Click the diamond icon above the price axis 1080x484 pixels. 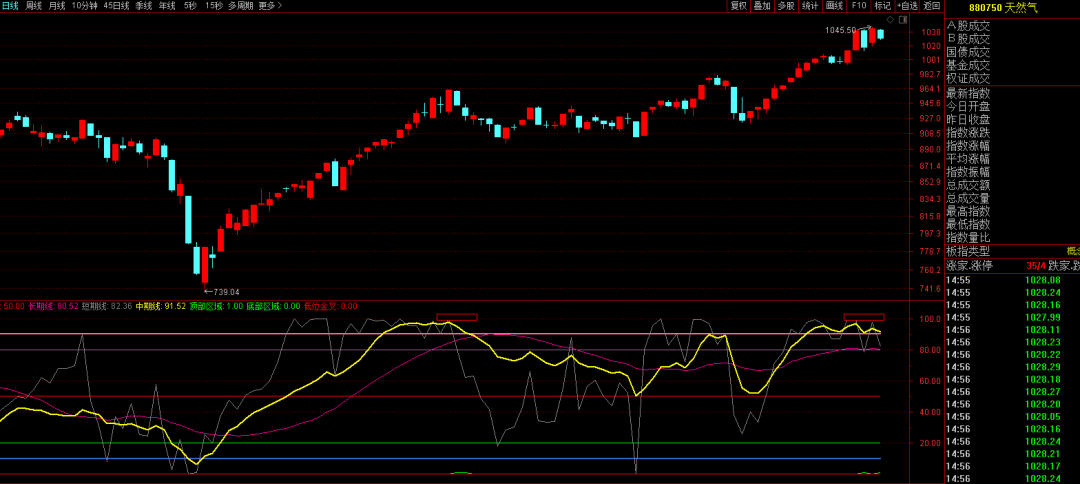point(891,19)
